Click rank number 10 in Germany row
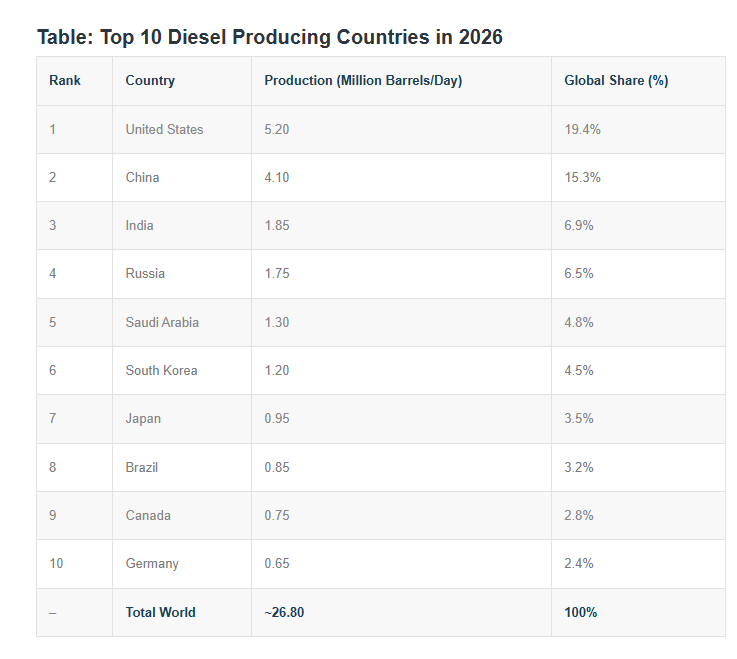The width and height of the screenshot is (737, 659). point(56,563)
